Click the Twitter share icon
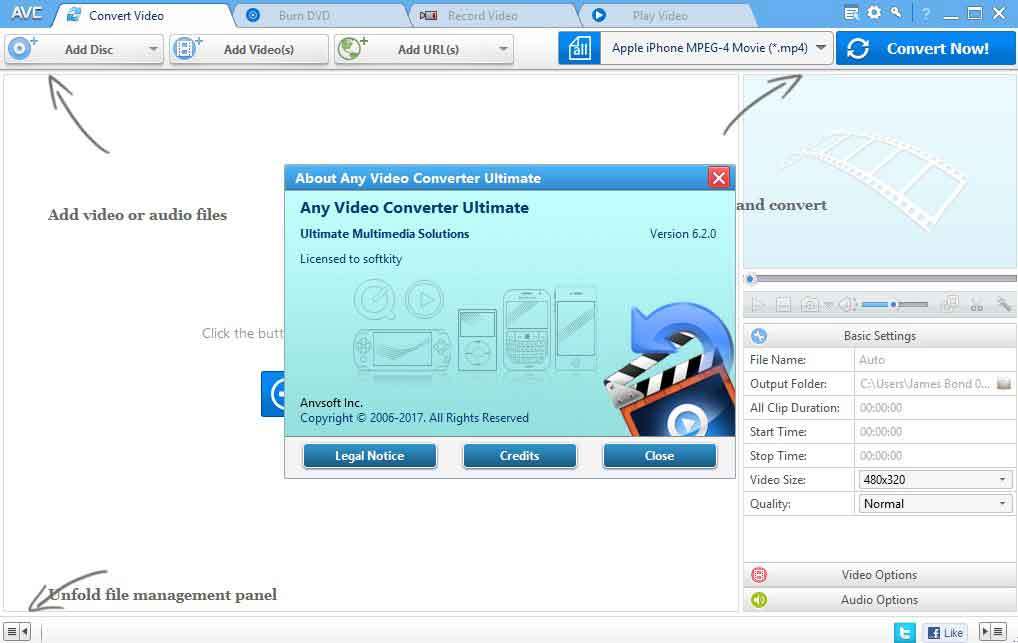 904,632
